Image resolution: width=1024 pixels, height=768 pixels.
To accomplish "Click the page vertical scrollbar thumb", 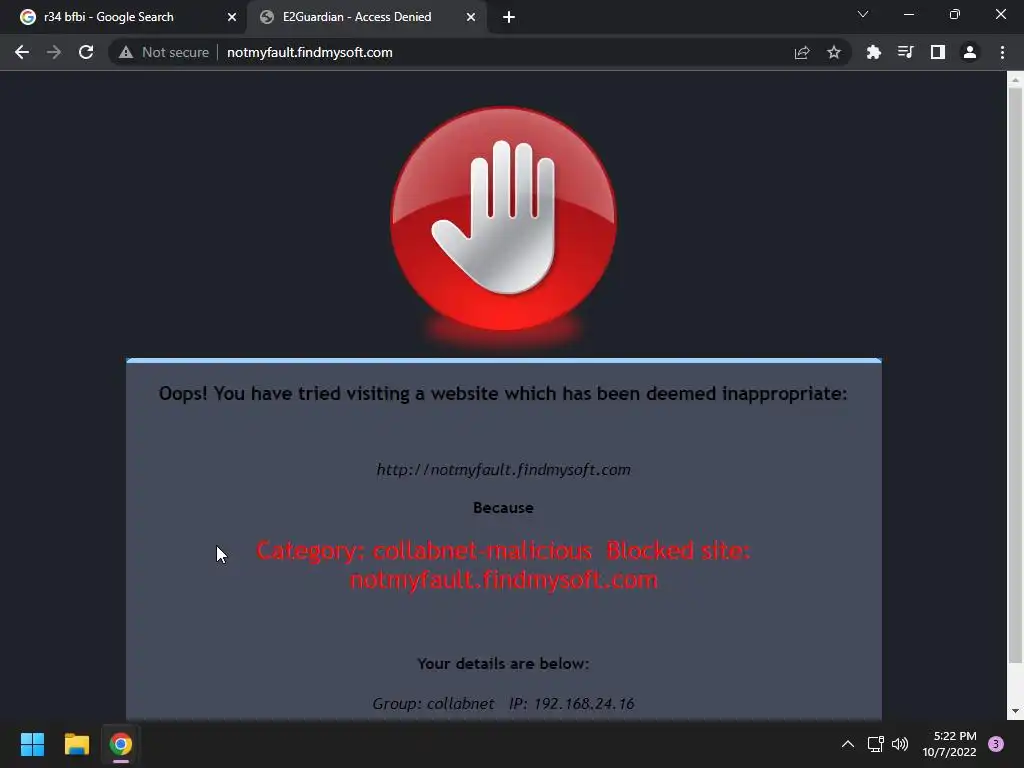I will coord(1016,375).
